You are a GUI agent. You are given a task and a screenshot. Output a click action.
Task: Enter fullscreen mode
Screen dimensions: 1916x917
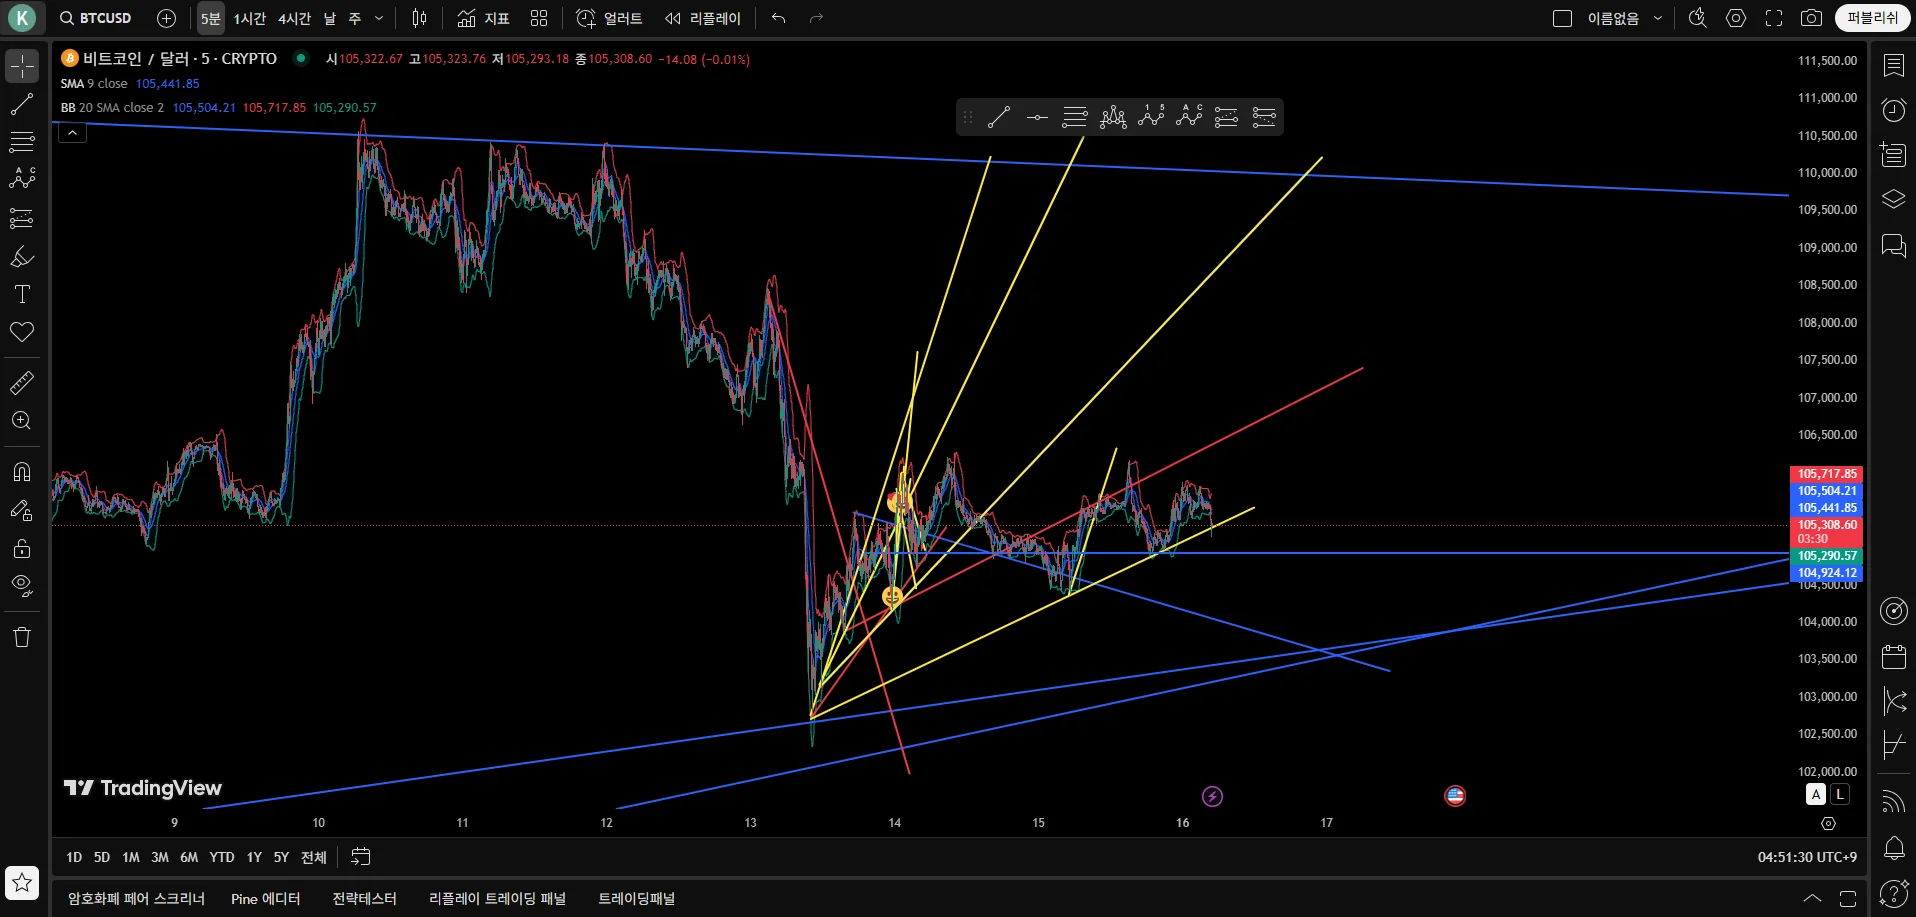pyautogui.click(x=1774, y=18)
